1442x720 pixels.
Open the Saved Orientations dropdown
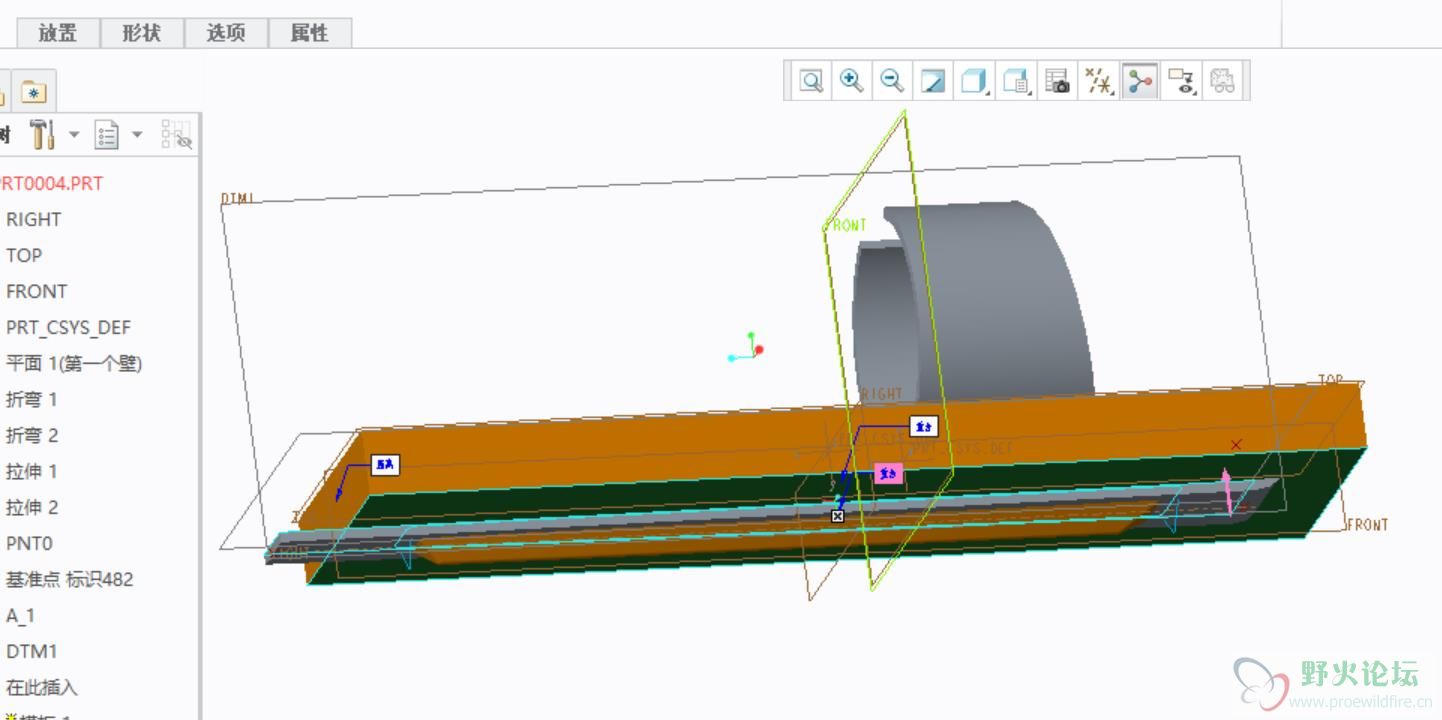(x=1016, y=81)
